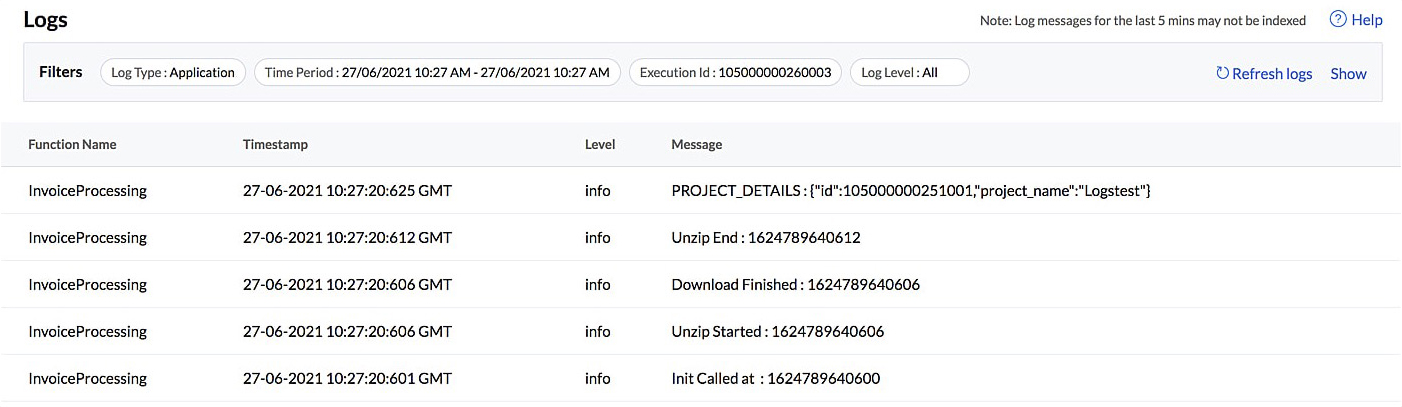
Task: Click the Level column header
Action: [600, 144]
